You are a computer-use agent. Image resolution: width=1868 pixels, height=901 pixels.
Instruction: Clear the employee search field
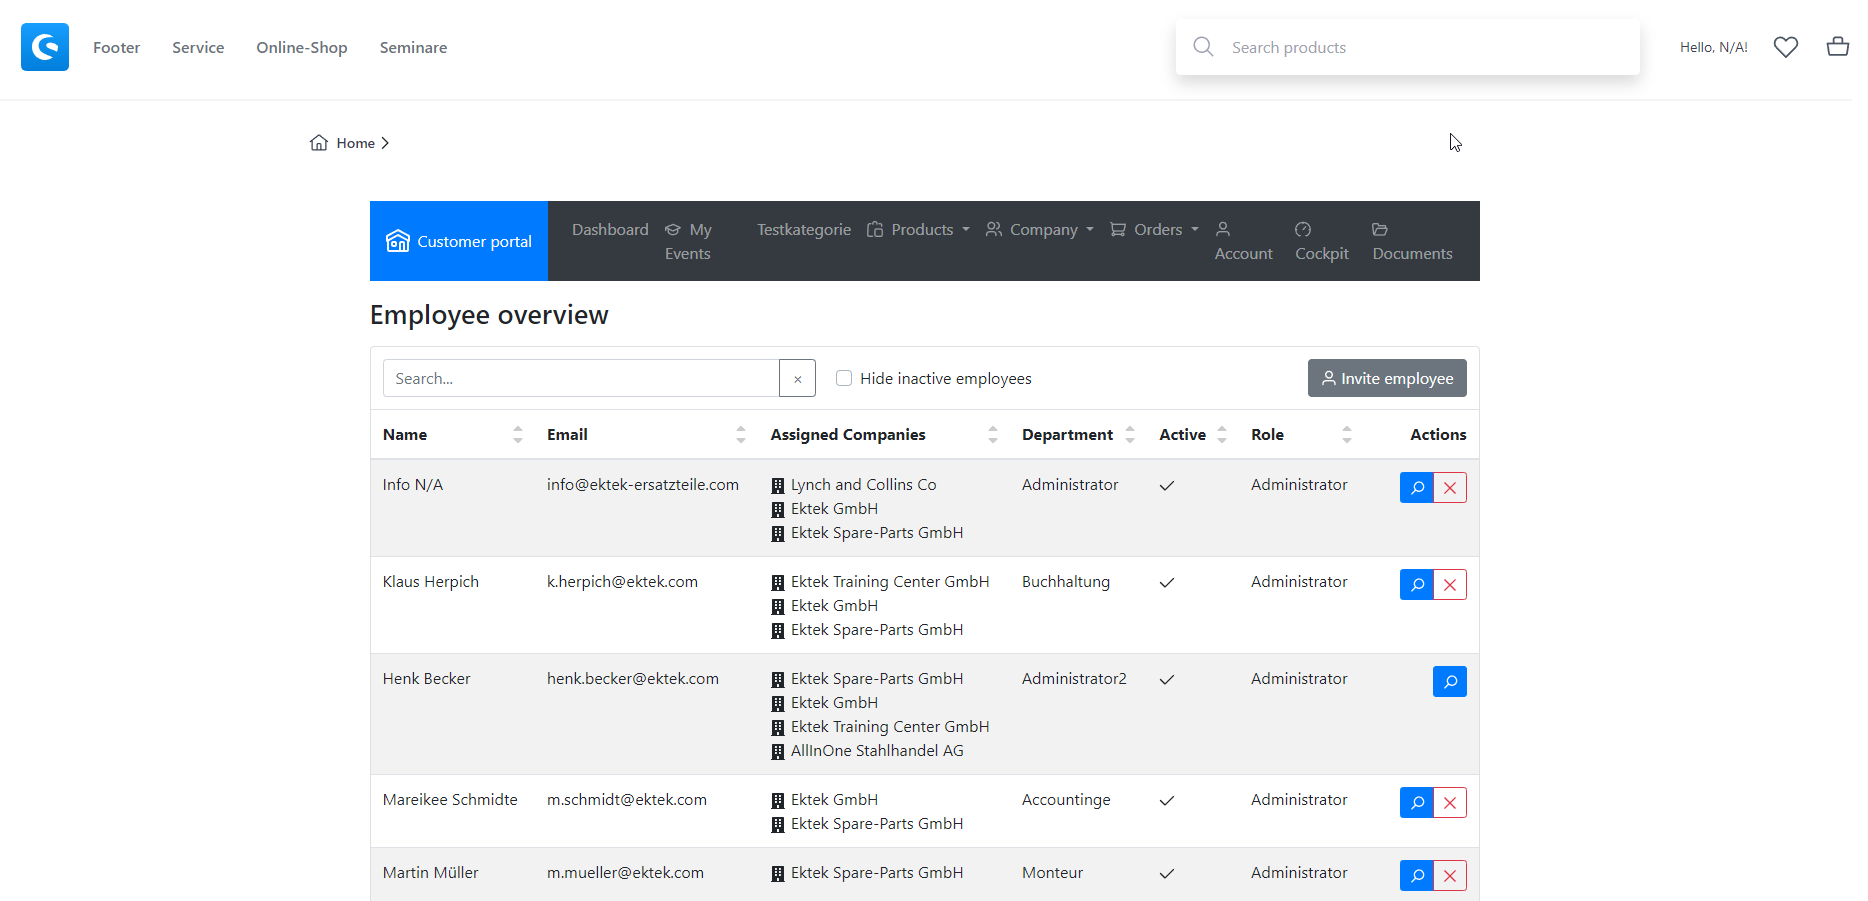[797, 379]
